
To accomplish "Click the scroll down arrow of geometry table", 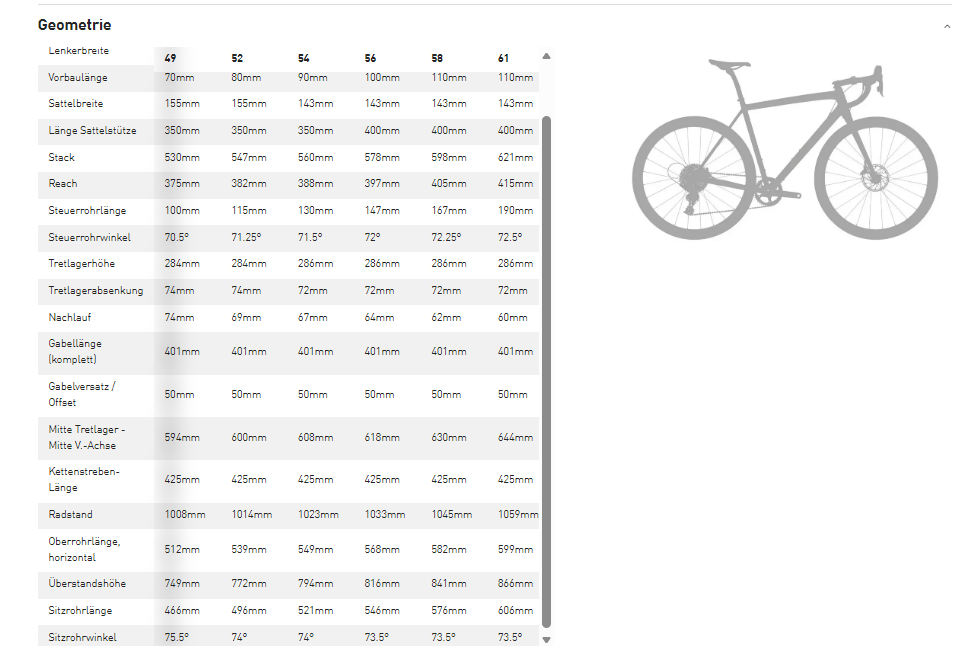I will click(x=546, y=639).
